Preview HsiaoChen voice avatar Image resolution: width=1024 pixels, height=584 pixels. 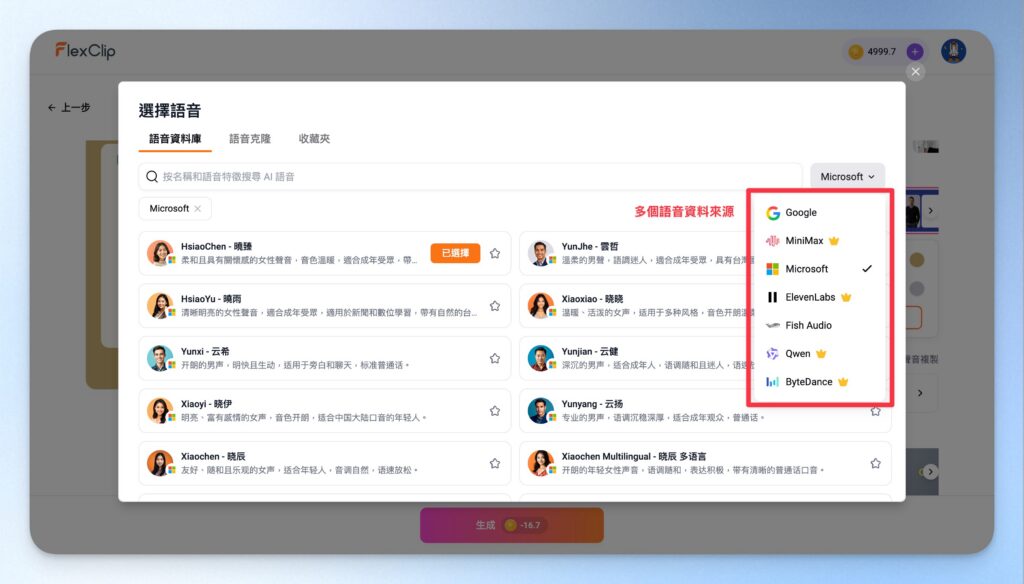tap(160, 253)
